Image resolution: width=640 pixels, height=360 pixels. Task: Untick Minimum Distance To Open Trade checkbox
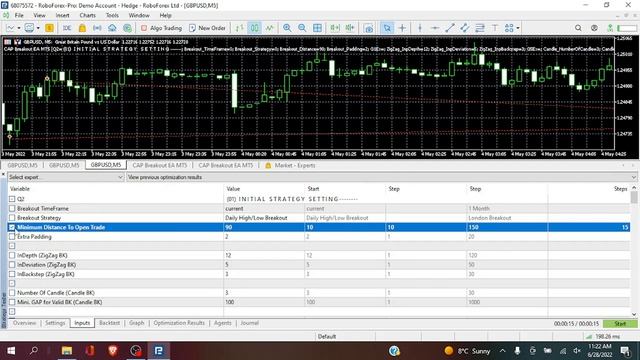point(12,227)
